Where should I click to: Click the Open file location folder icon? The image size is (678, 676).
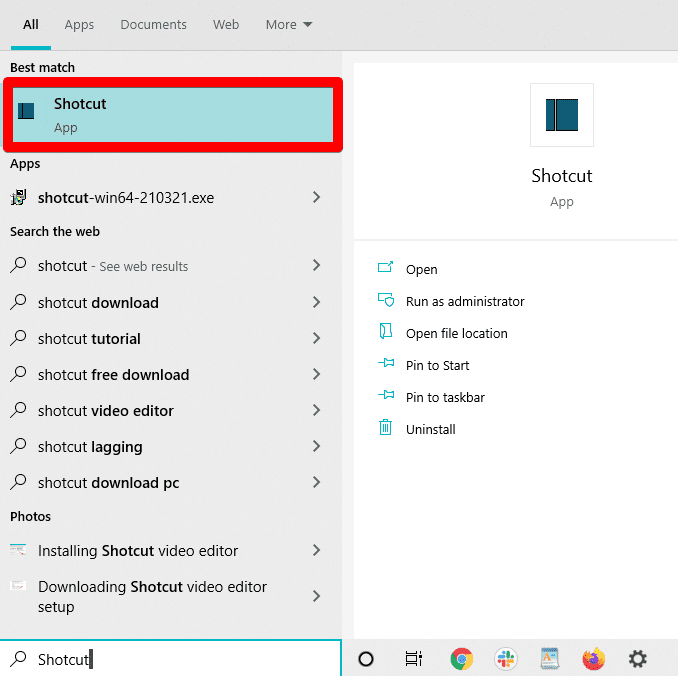click(386, 332)
